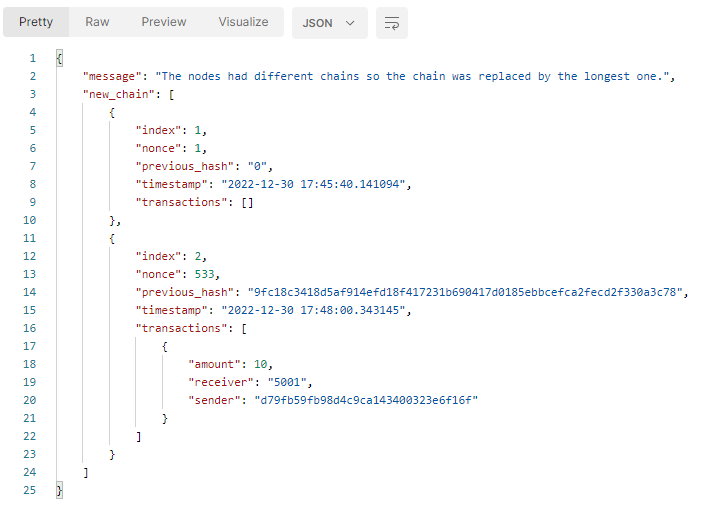The height and width of the screenshot is (508, 707).
Task: Click the amount value 10
Action: (260, 364)
